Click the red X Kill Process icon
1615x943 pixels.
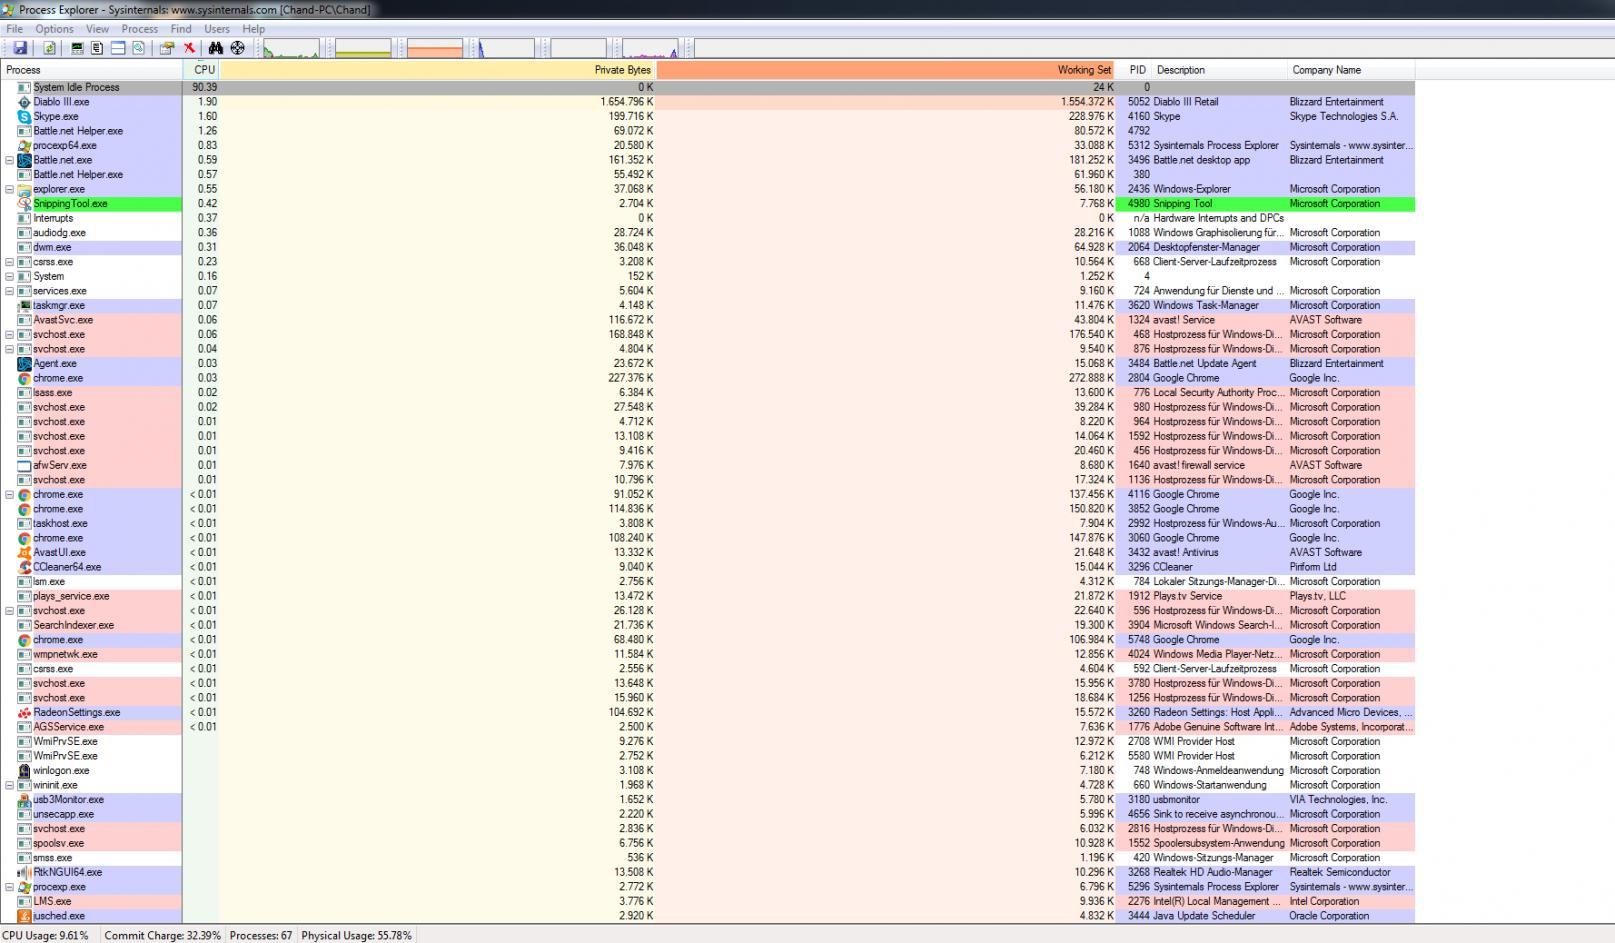[188, 48]
